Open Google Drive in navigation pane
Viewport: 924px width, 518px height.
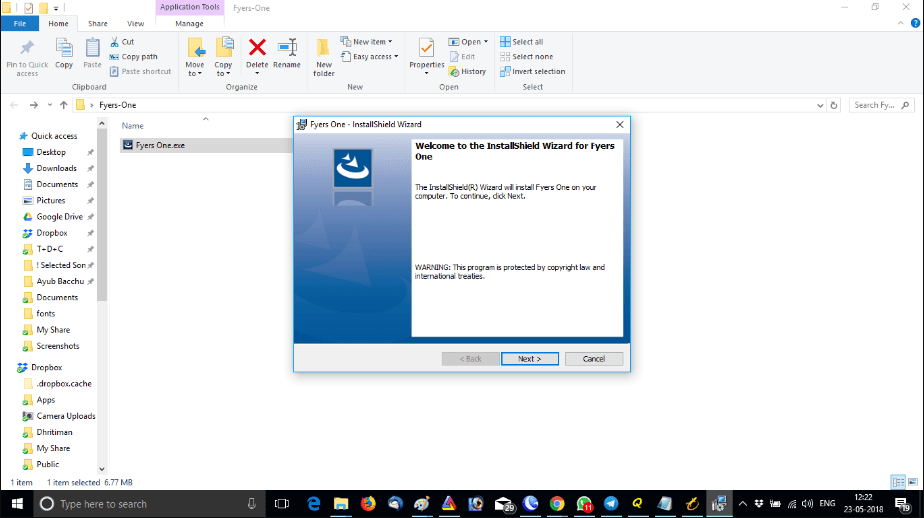59,217
